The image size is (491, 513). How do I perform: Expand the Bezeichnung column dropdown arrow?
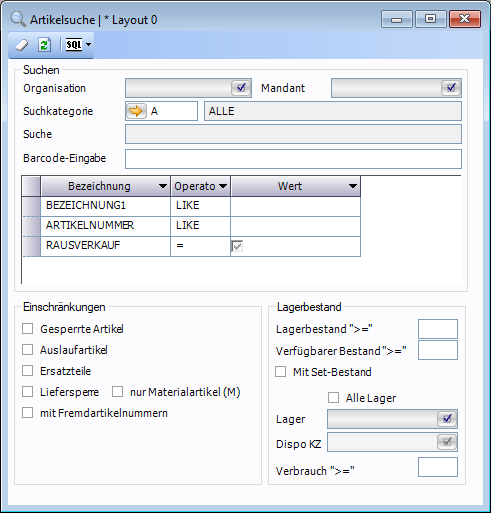(163, 186)
